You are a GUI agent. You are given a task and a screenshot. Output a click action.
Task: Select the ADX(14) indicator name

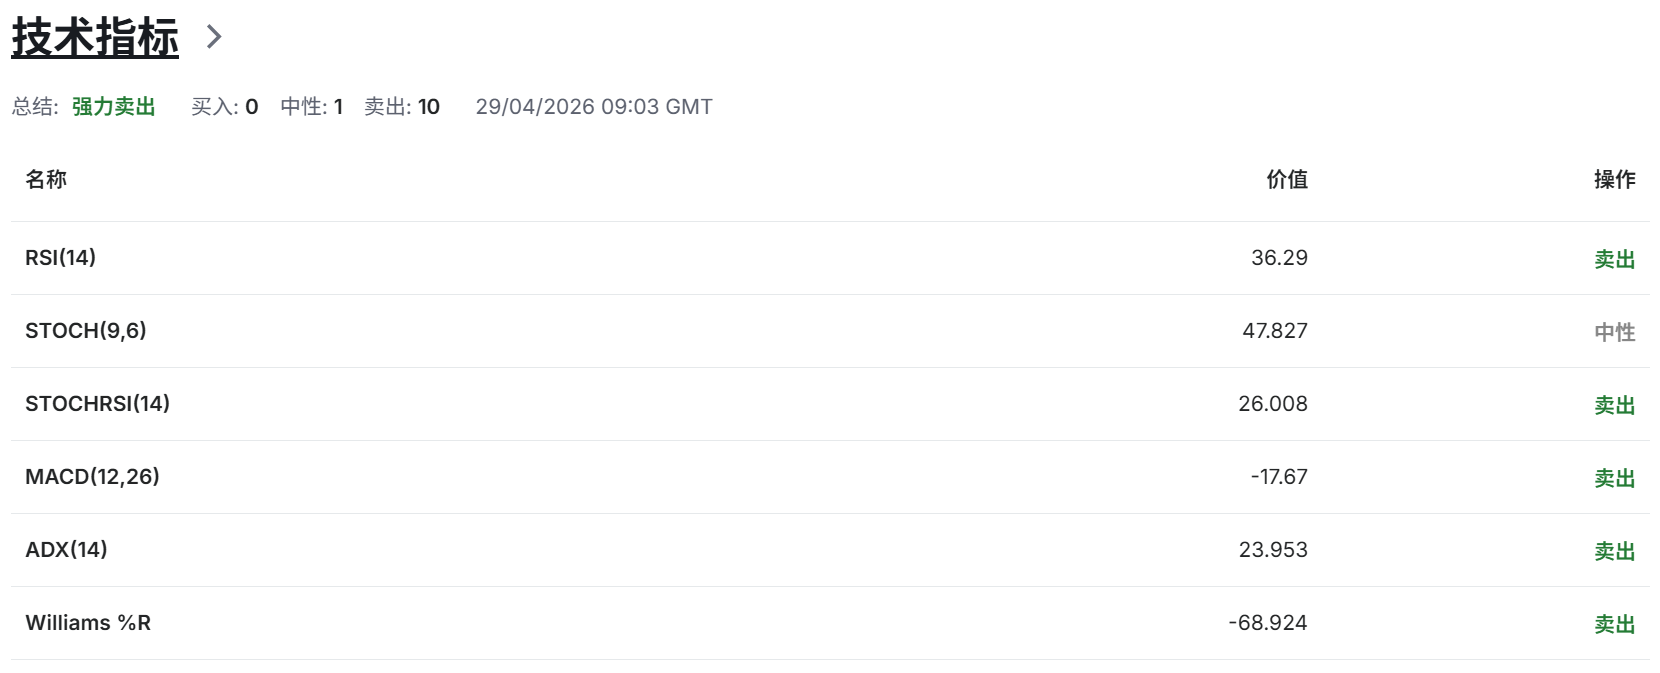coord(67,550)
